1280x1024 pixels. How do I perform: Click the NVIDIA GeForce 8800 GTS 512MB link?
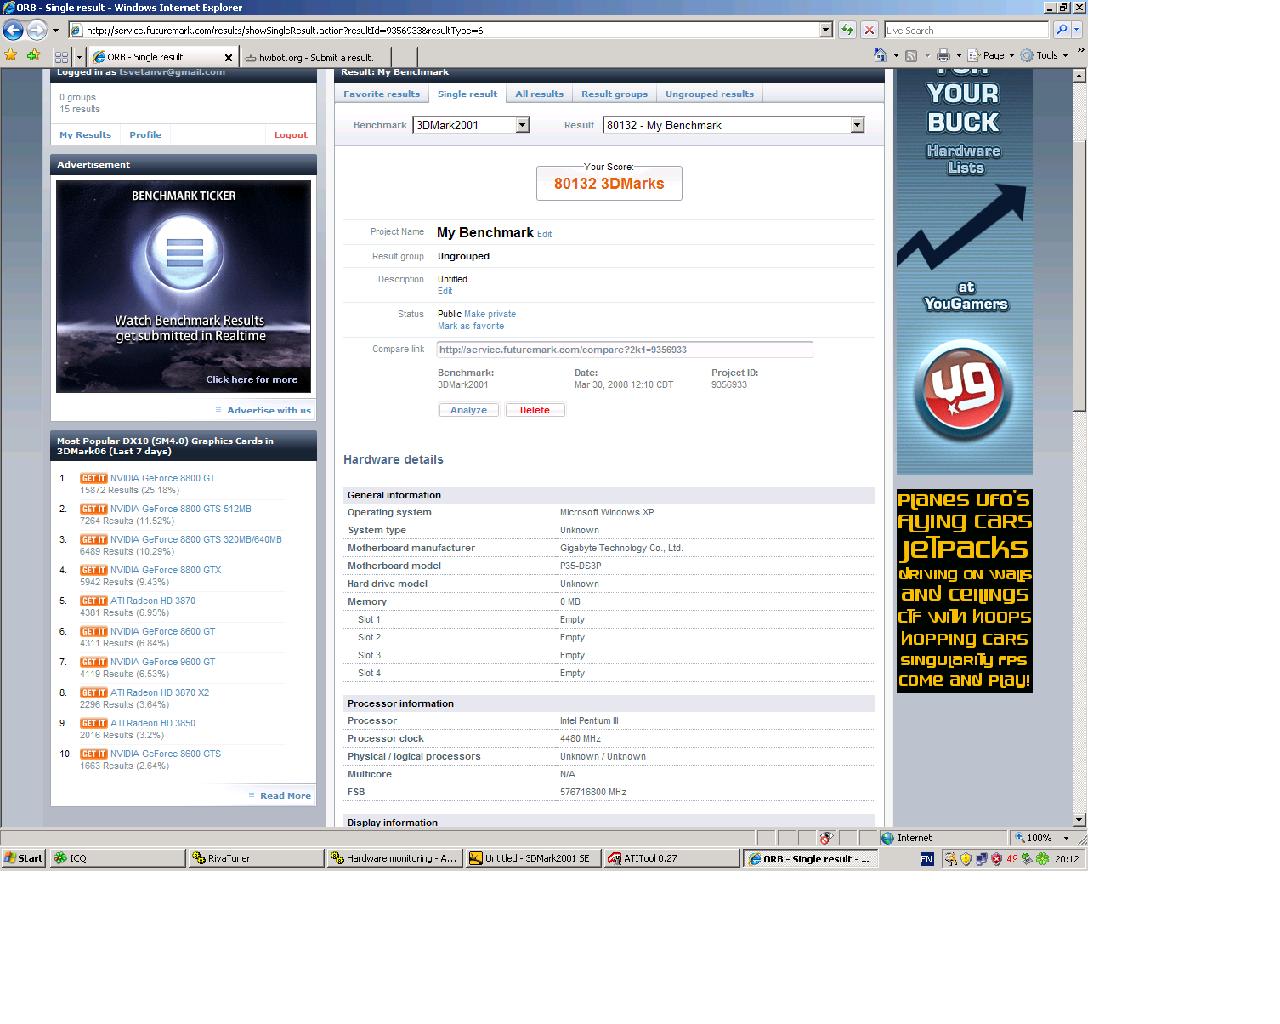181,509
